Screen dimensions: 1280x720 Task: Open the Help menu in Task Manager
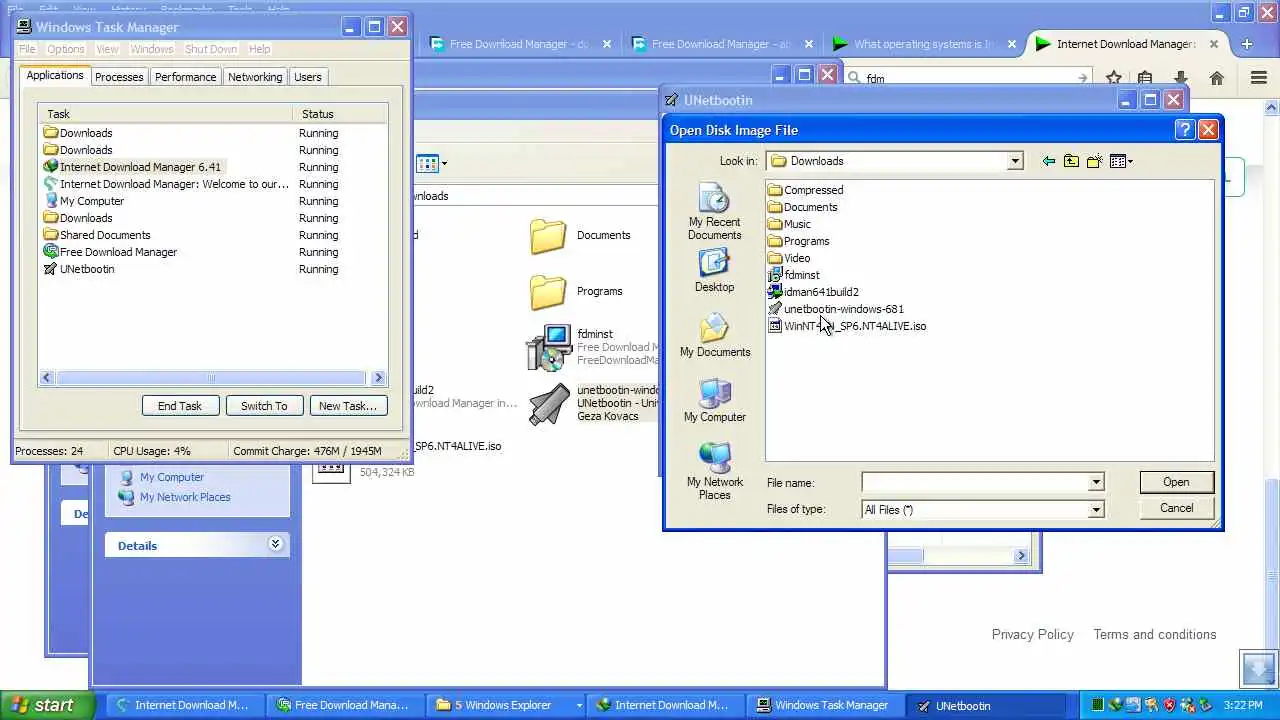click(259, 49)
